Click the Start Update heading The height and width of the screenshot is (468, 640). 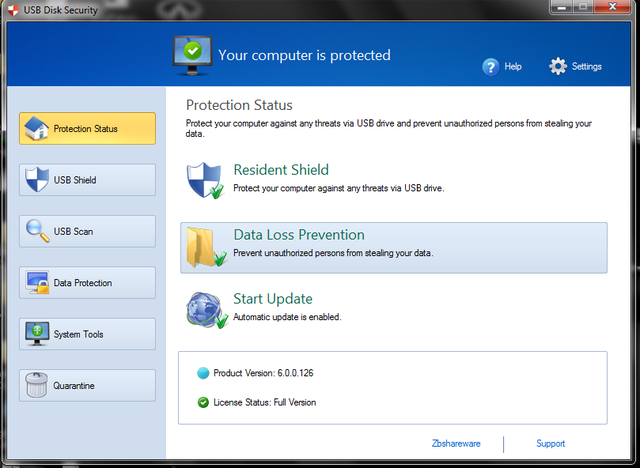(273, 299)
